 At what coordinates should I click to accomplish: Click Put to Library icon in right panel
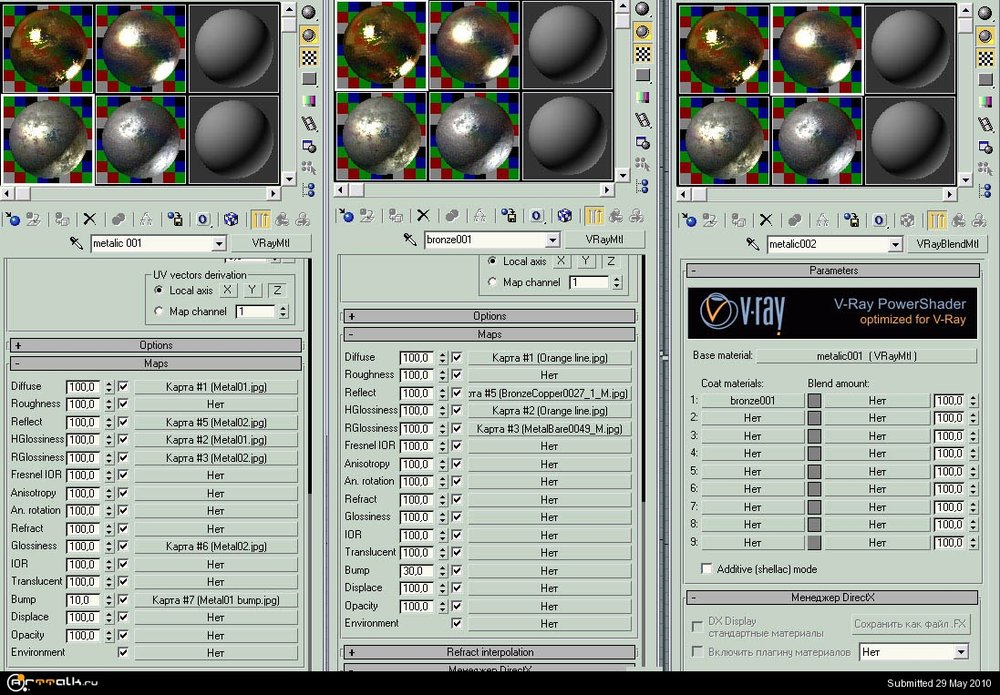click(x=851, y=220)
